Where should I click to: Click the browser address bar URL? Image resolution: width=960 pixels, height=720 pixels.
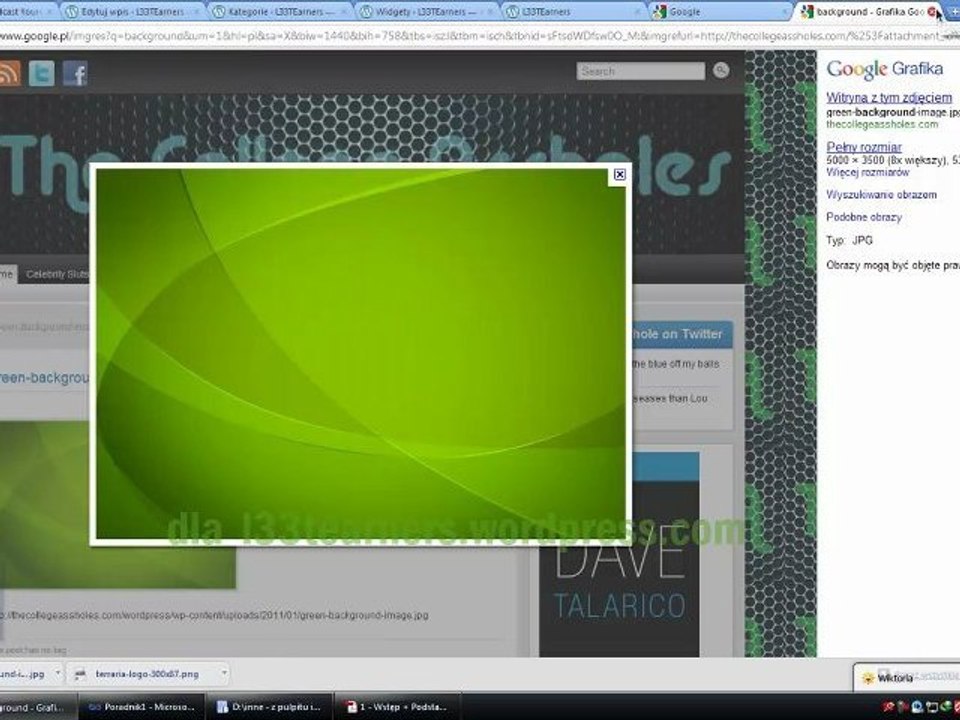pos(480,37)
